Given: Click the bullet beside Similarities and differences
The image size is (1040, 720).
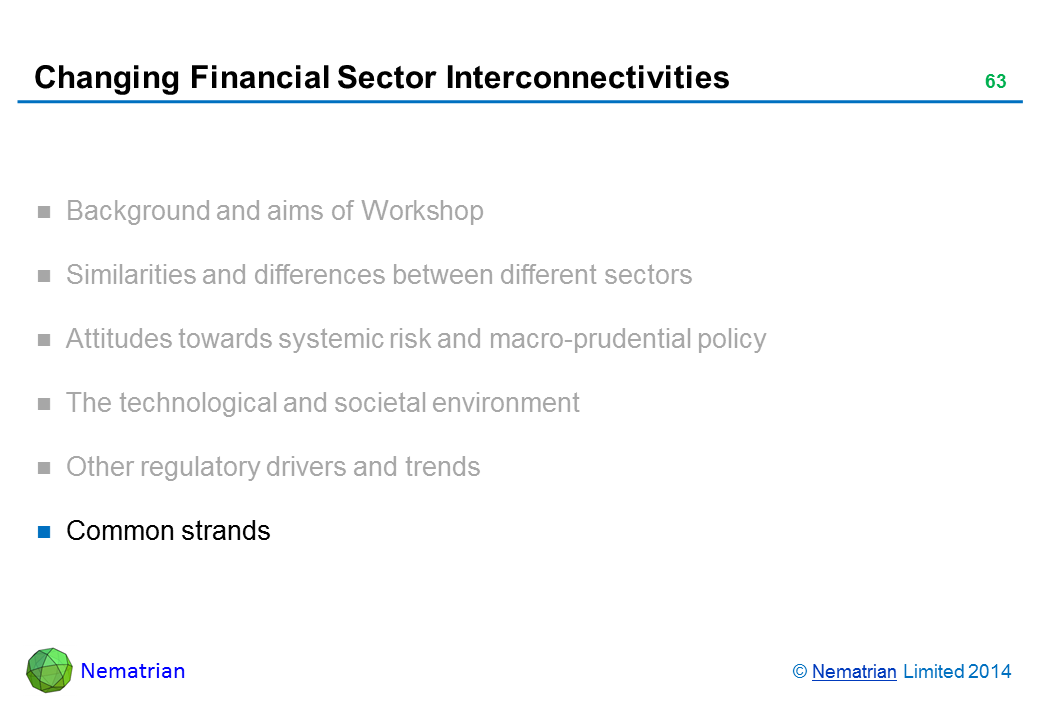Looking at the screenshot, I should pyautogui.click(x=44, y=276).
